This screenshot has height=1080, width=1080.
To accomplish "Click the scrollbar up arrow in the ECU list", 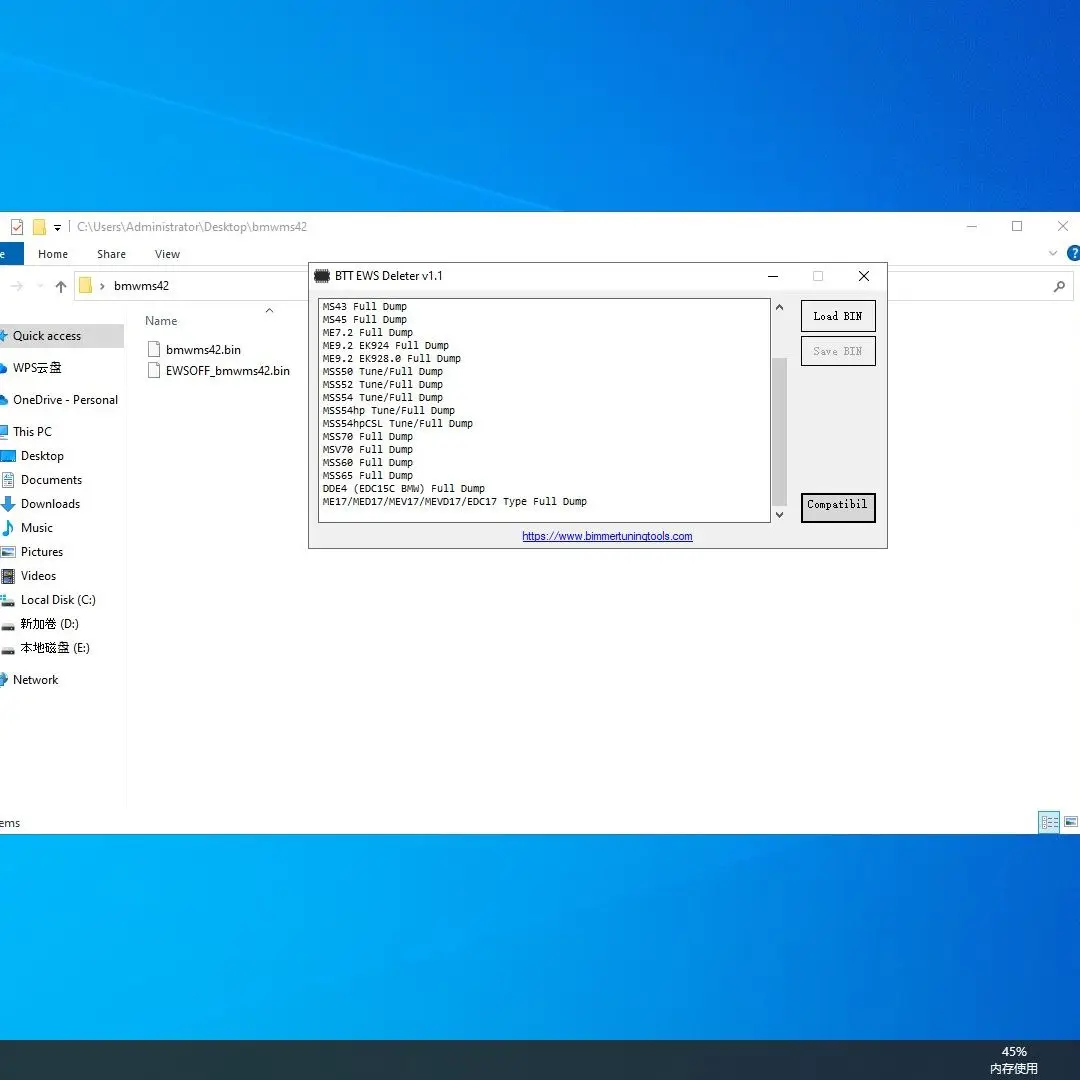I will pyautogui.click(x=780, y=307).
